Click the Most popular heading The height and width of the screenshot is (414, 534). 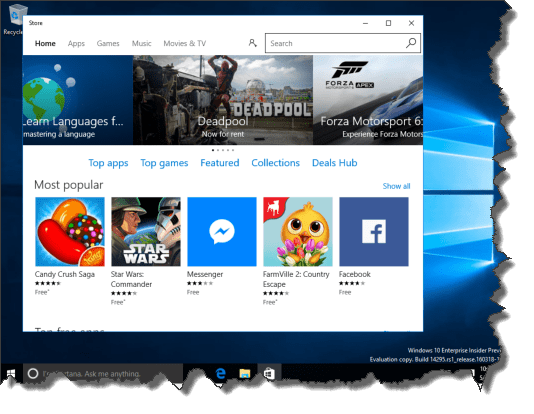point(68,185)
